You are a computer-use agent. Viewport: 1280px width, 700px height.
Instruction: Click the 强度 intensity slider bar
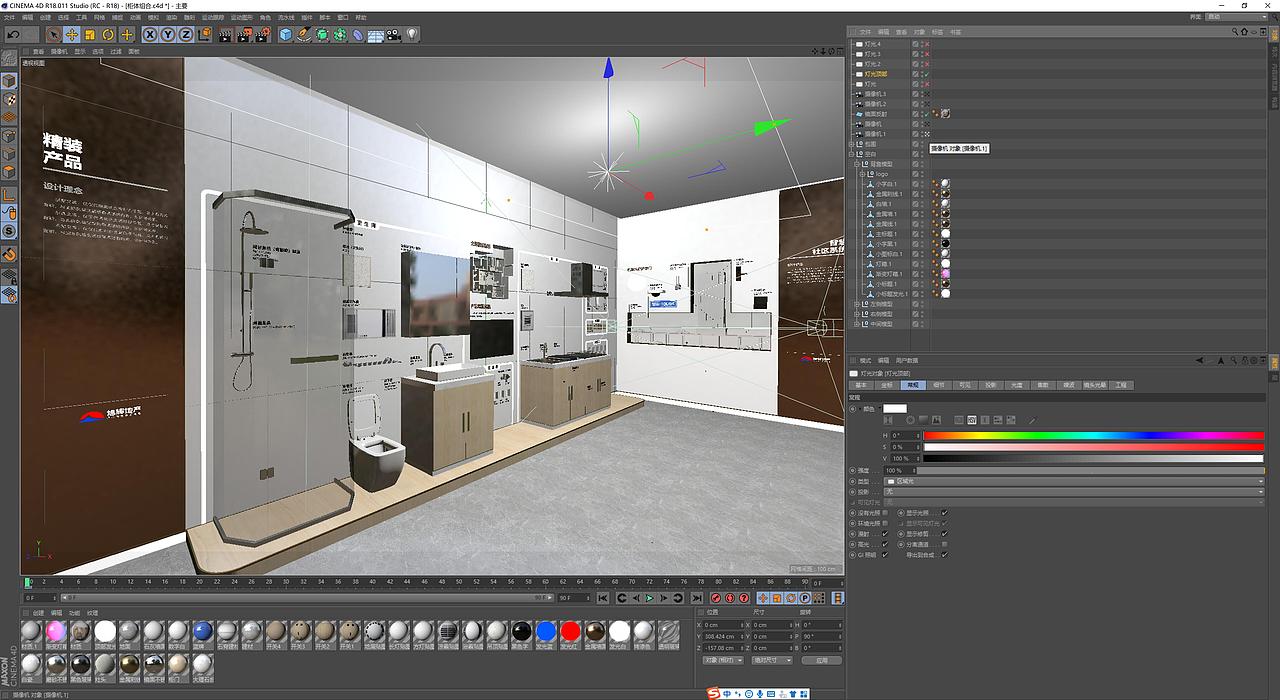[x=1090, y=470]
